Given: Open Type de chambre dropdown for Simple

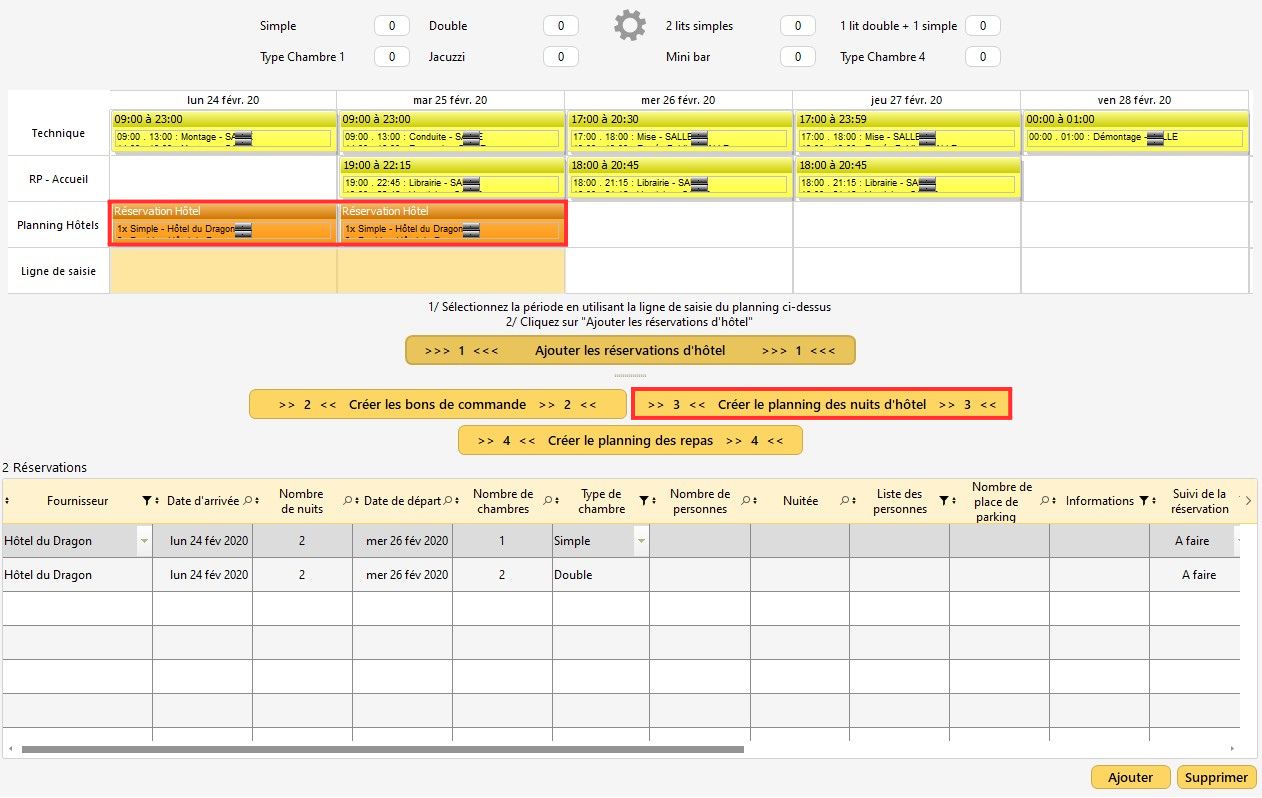Looking at the screenshot, I should tap(641, 541).
